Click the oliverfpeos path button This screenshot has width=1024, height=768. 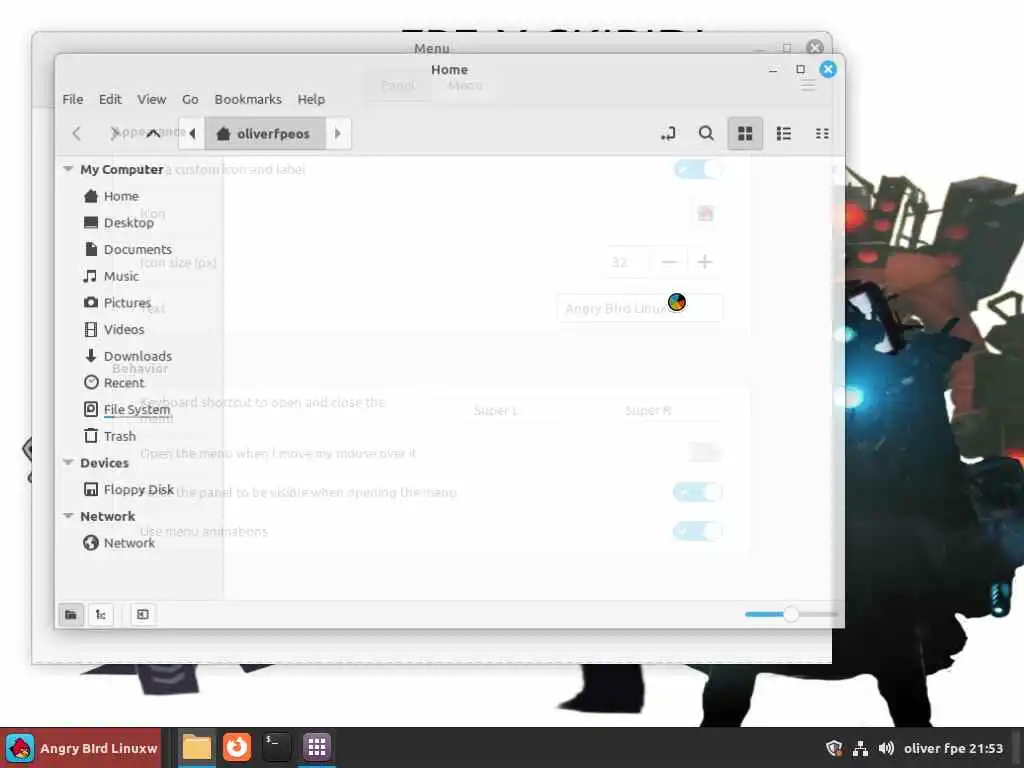[264, 133]
